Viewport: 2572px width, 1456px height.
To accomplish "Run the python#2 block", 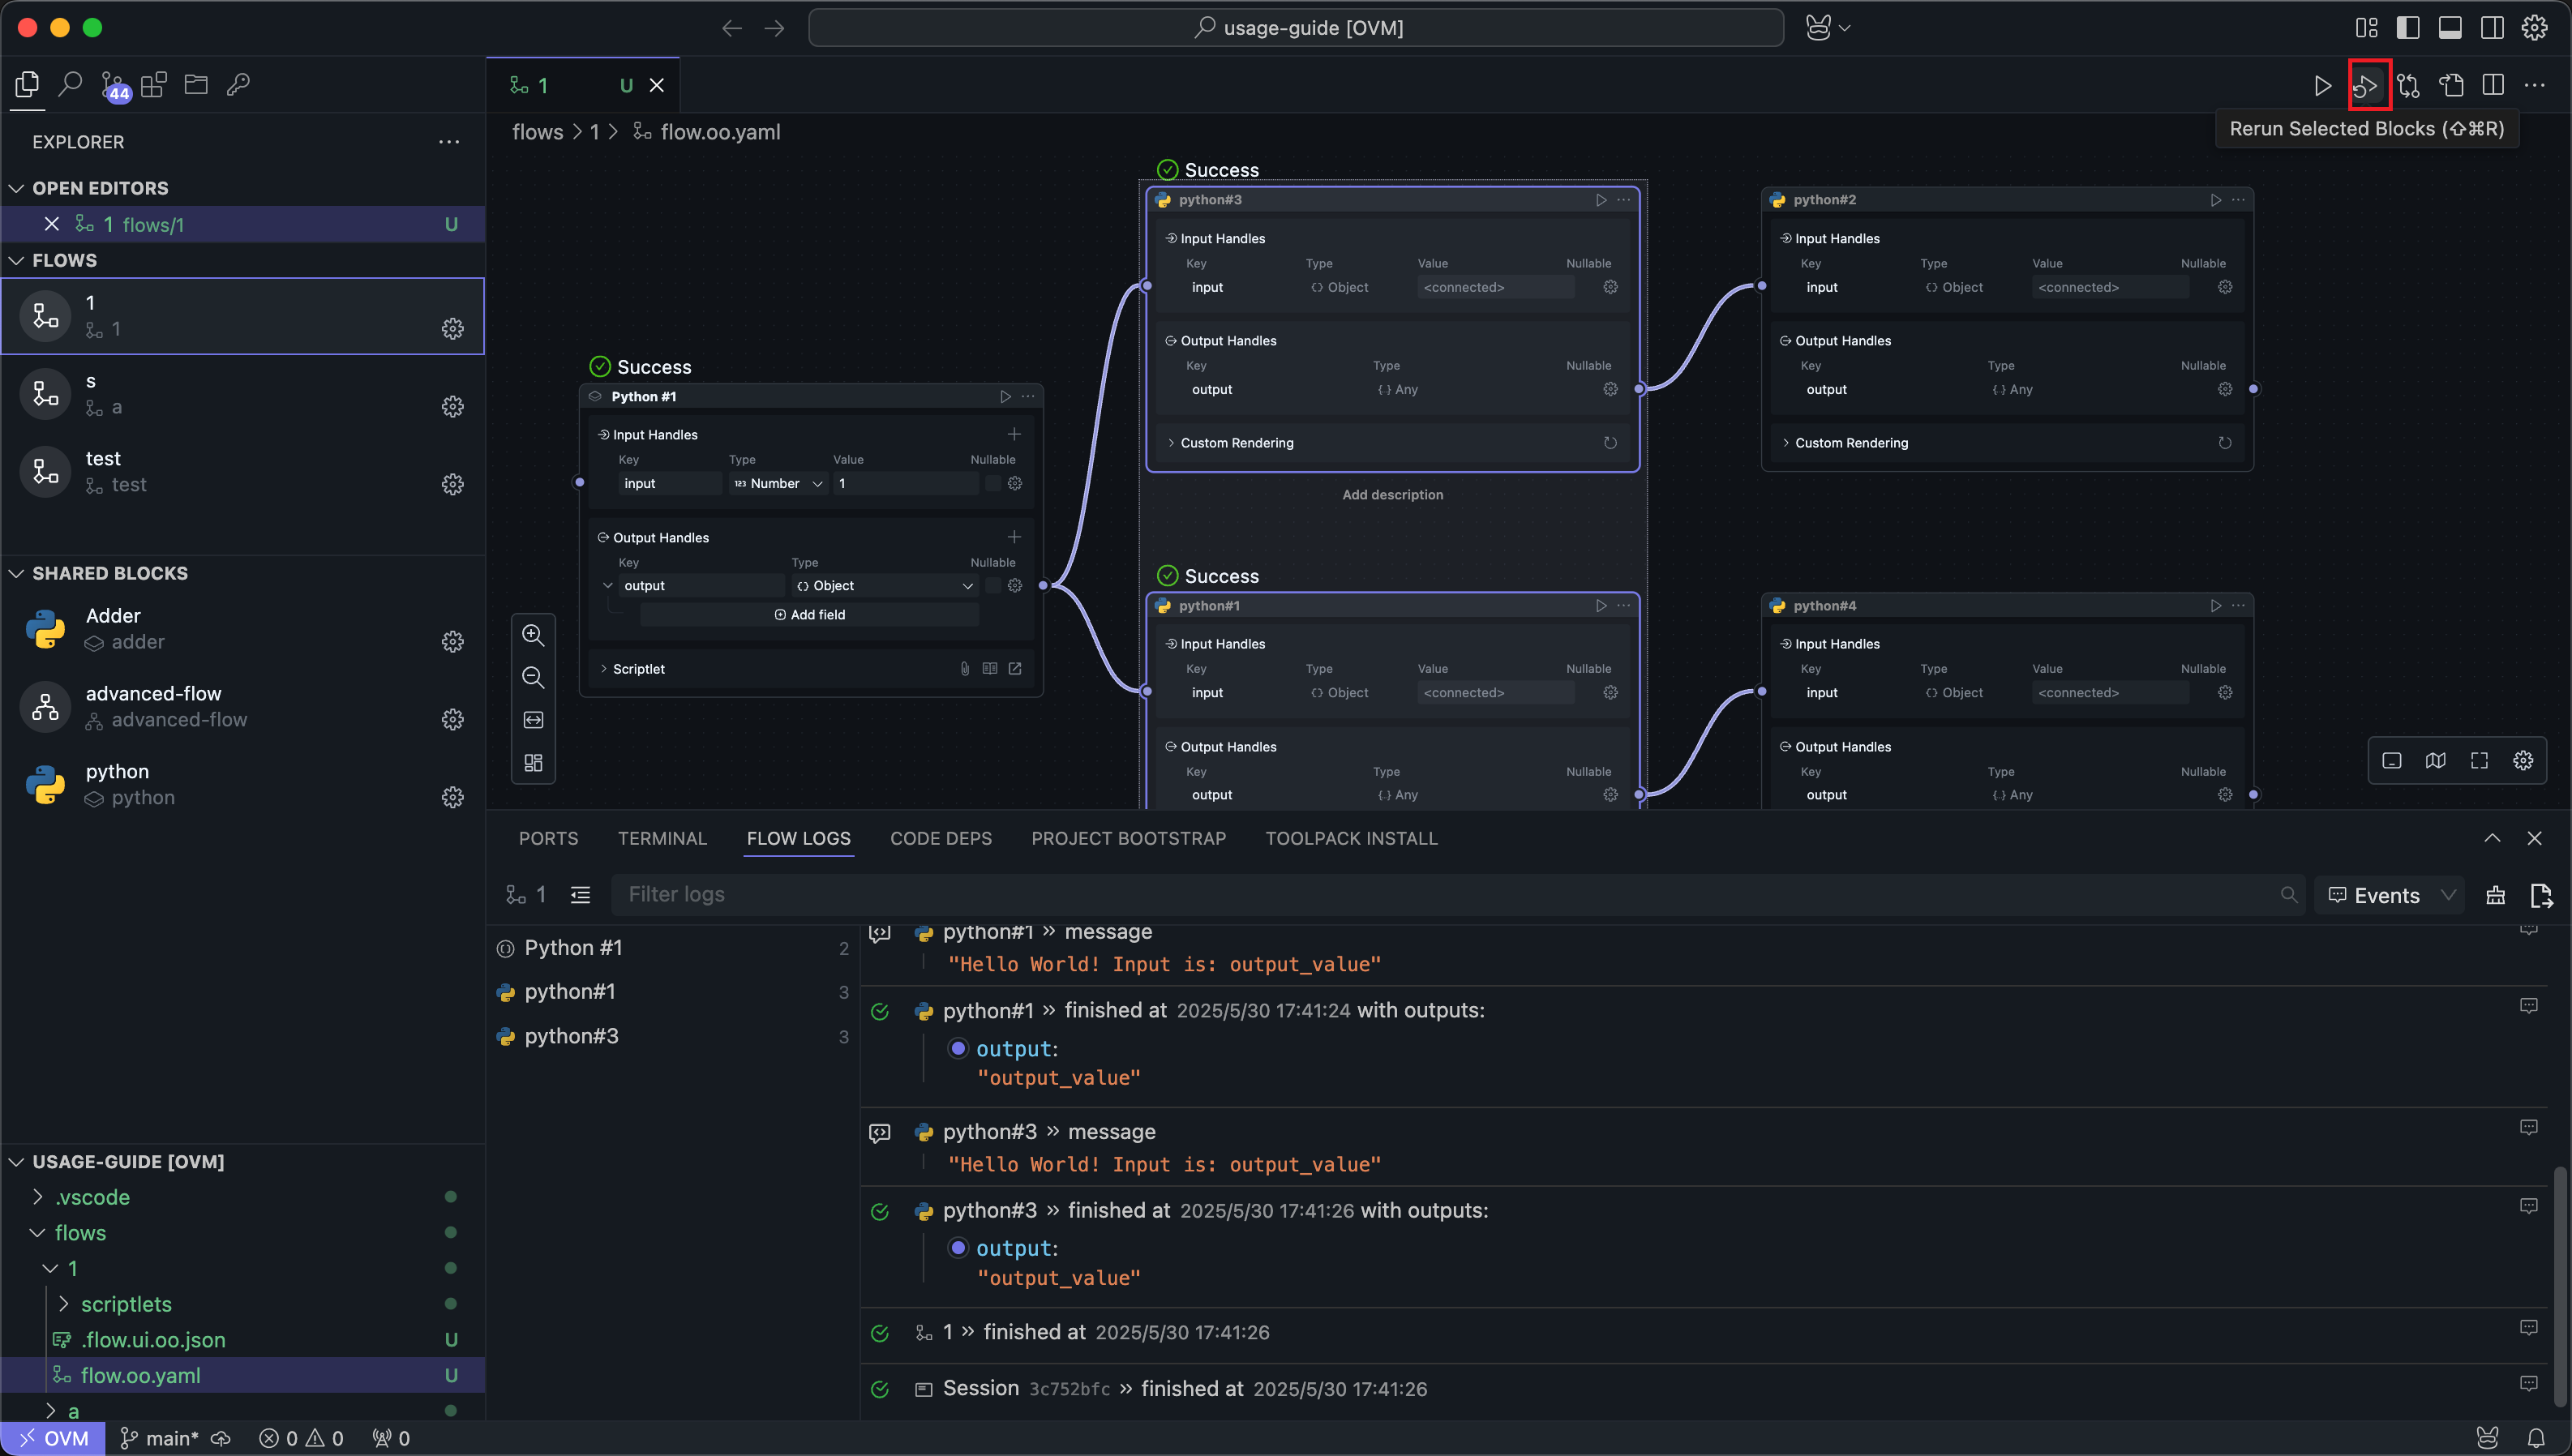I will coord(2215,200).
